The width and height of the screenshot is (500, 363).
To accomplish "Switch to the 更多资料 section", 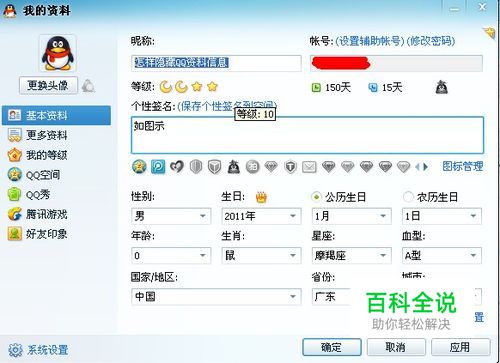I will [x=56, y=135].
